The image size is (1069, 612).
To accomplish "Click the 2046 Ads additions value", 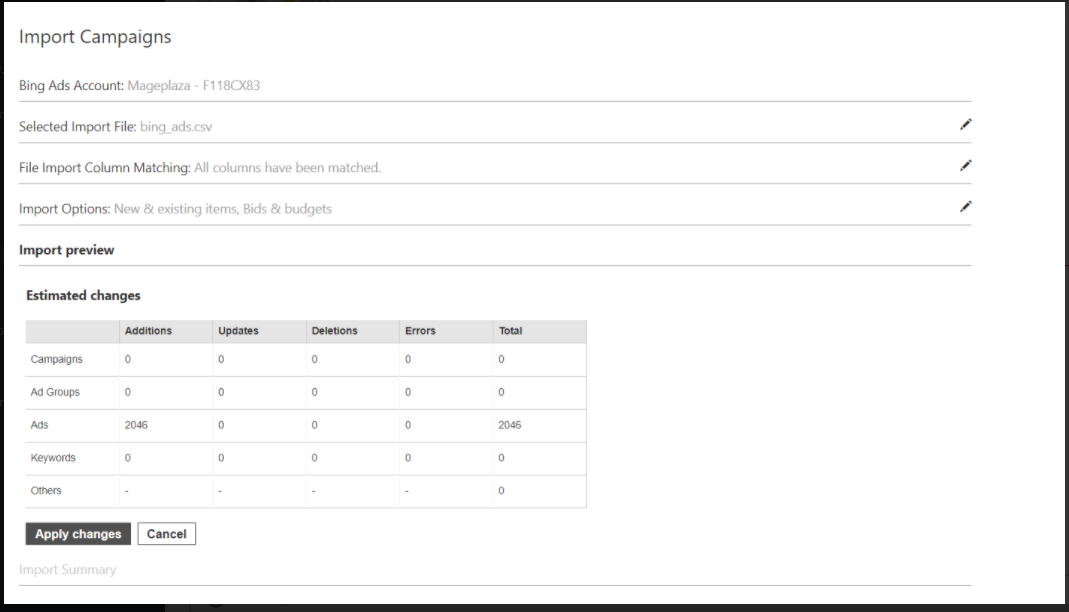I will point(136,425).
